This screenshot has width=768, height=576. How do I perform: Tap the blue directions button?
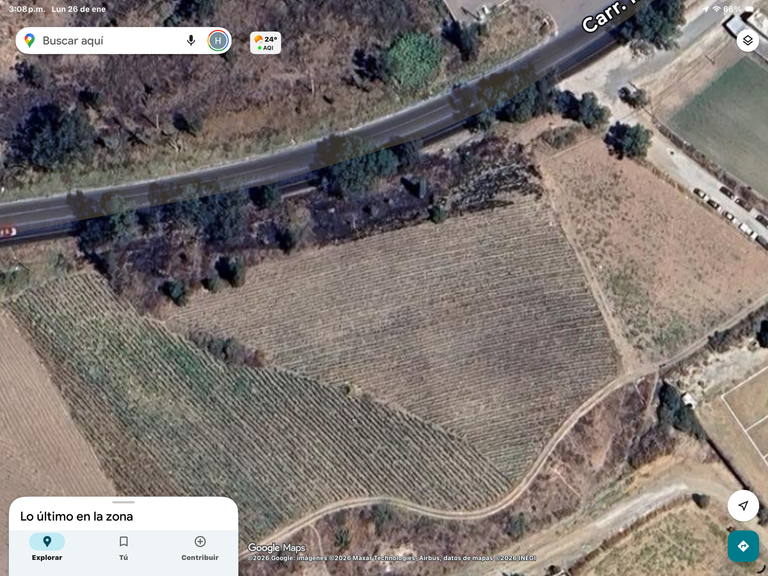743,546
